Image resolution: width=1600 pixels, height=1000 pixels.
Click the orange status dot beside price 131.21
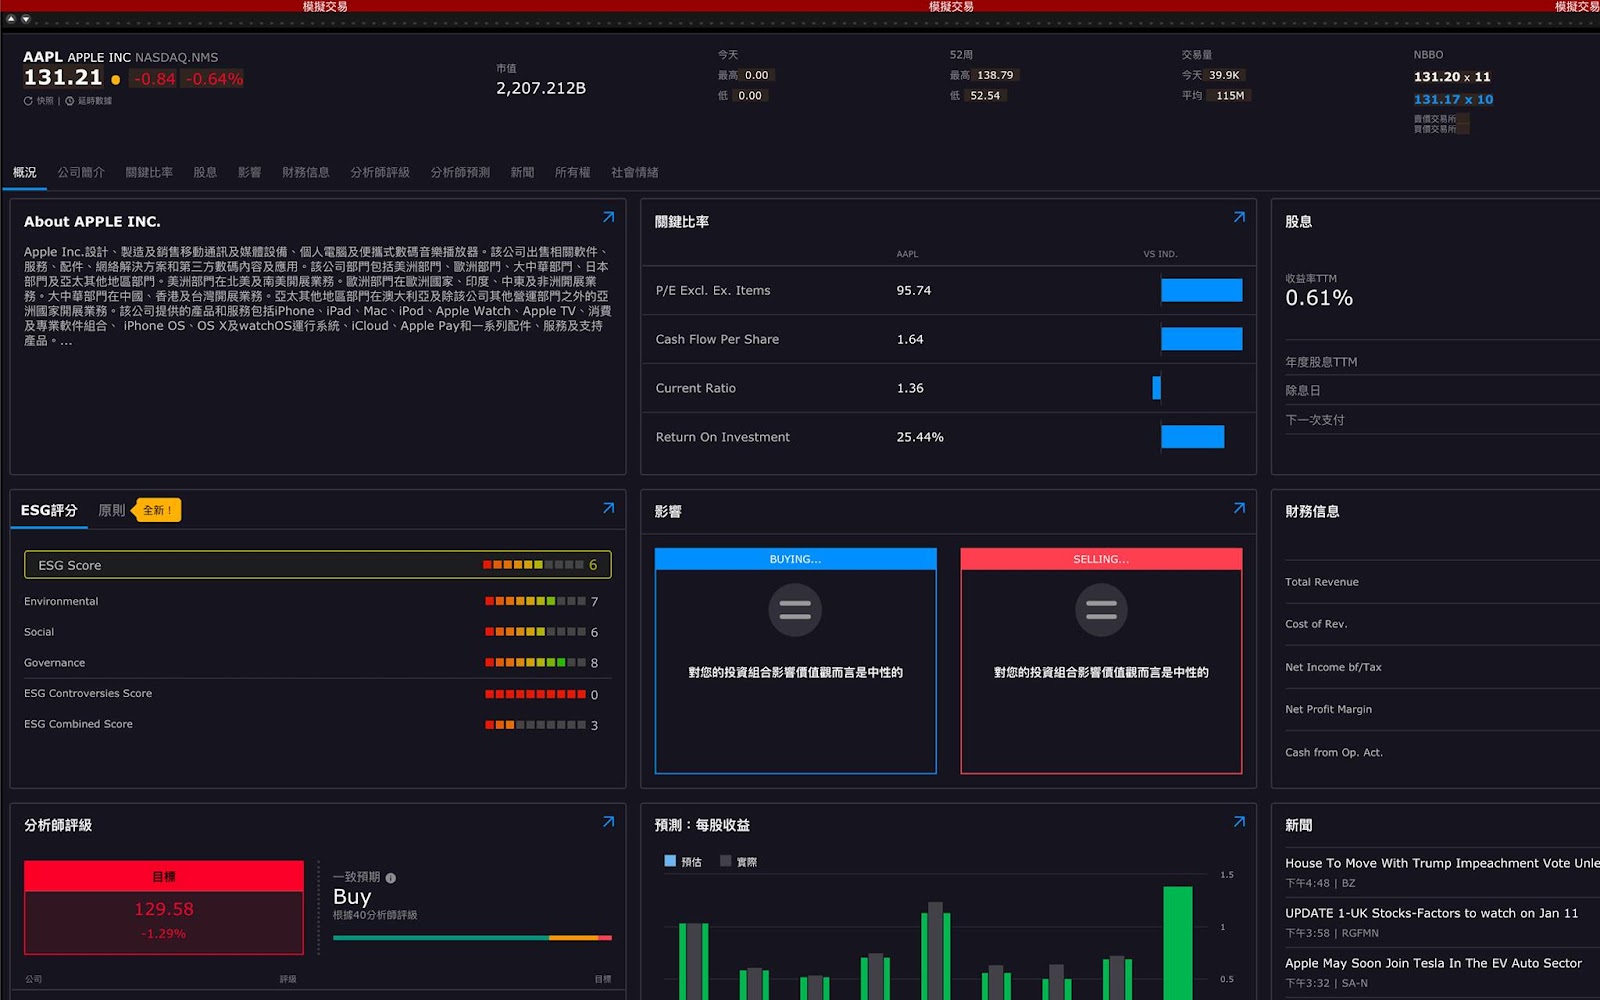(116, 79)
